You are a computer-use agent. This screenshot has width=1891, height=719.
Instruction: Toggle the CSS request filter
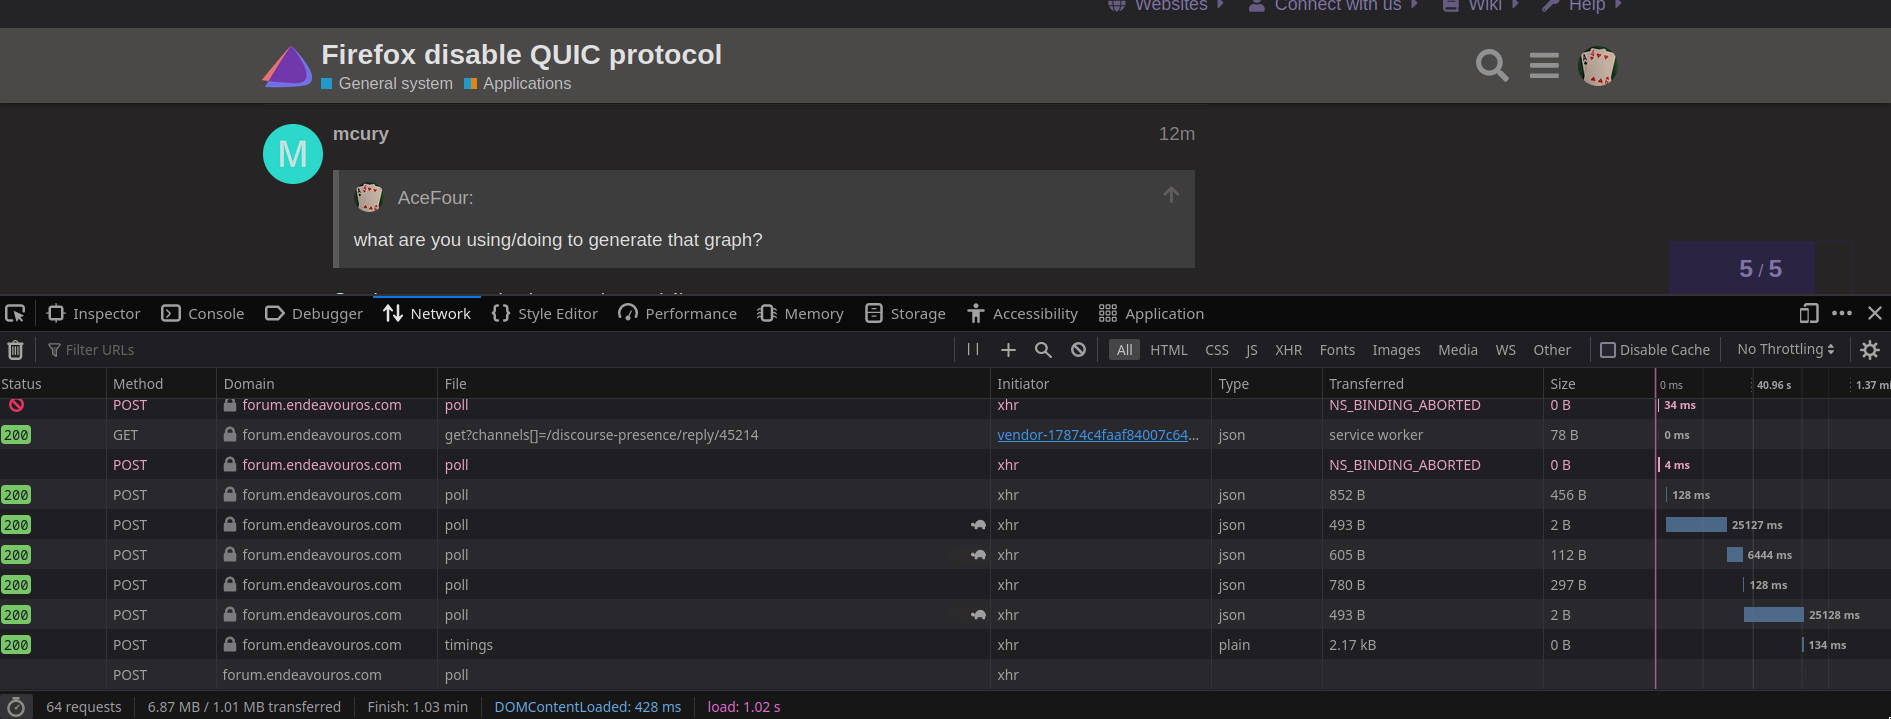pyautogui.click(x=1217, y=350)
